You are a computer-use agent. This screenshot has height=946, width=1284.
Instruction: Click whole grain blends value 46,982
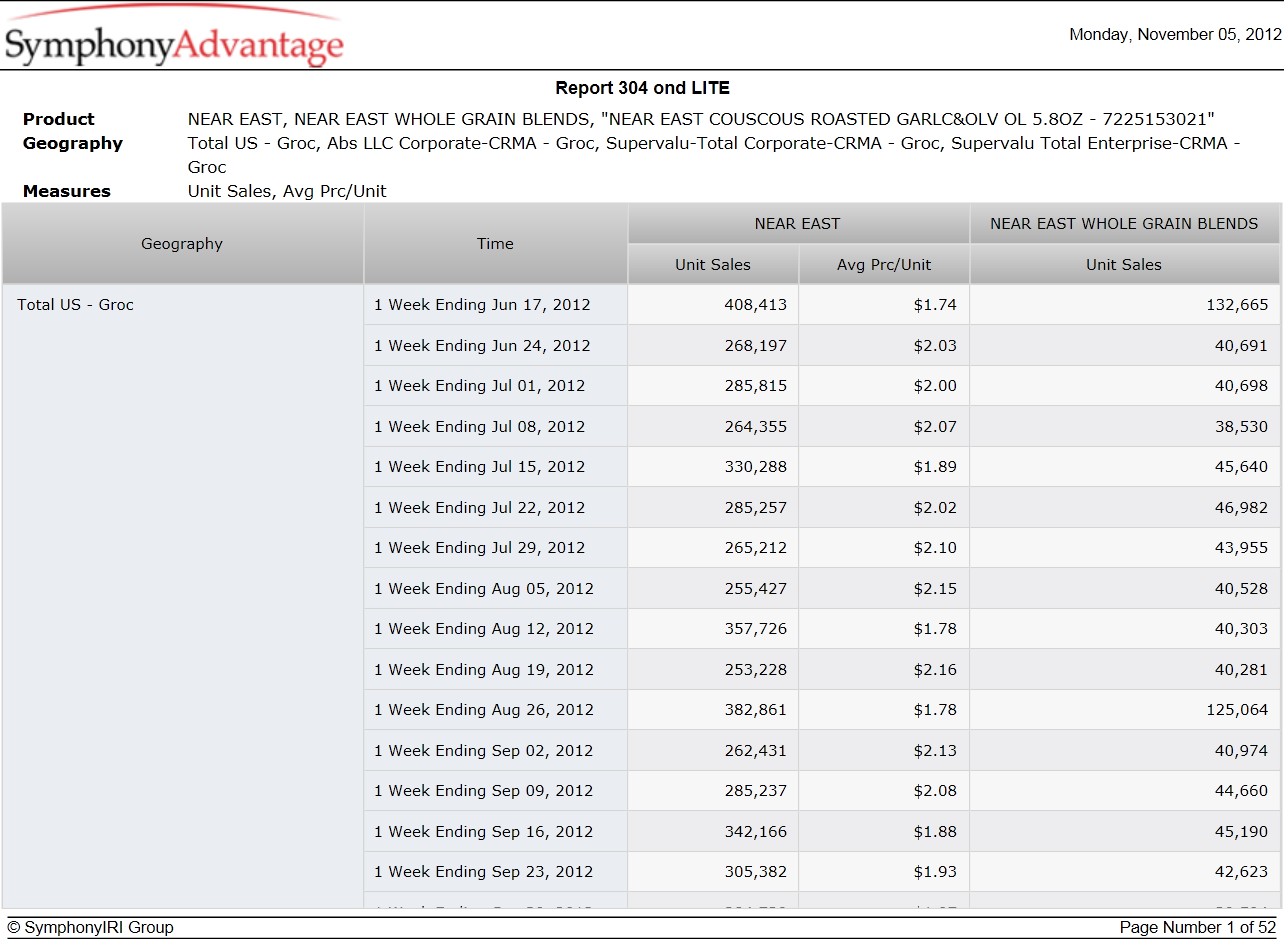click(1241, 508)
